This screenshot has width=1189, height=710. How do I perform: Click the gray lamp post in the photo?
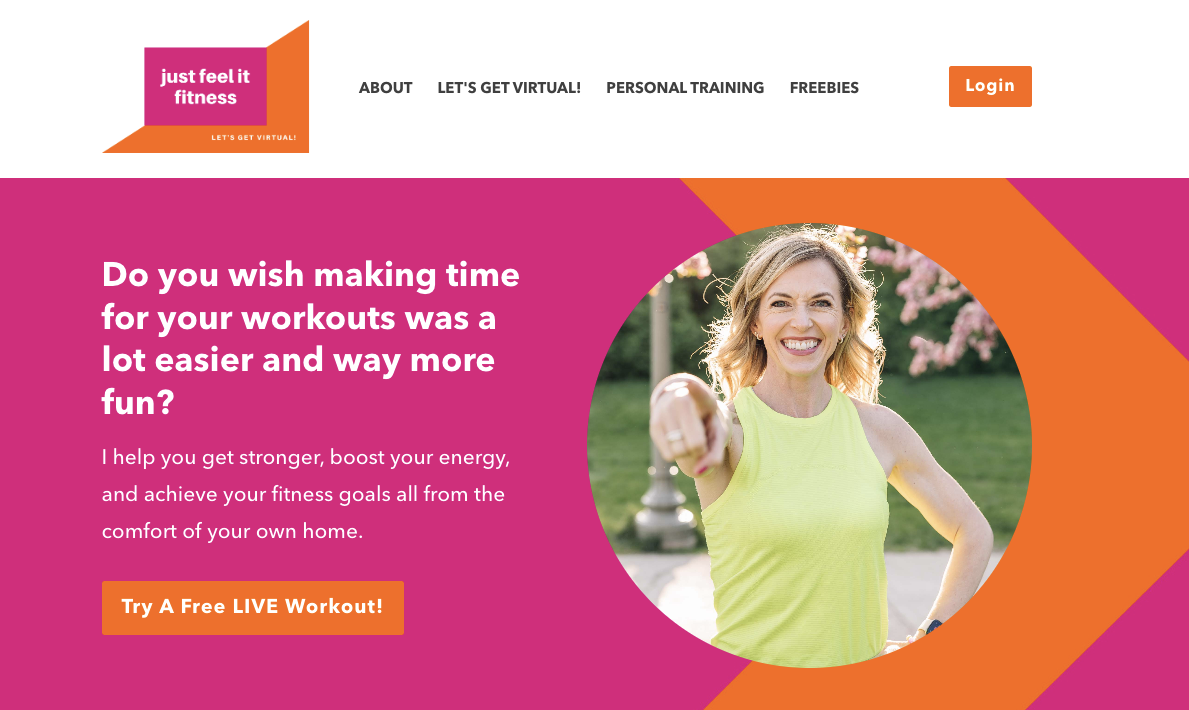(x=663, y=425)
